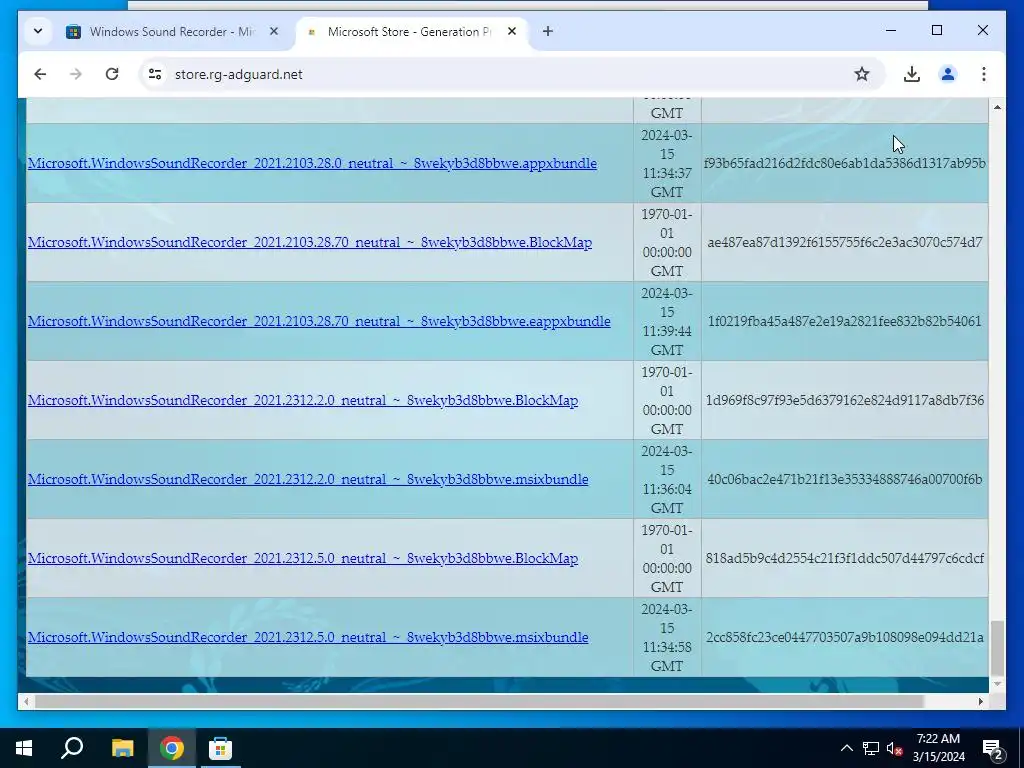Click hash starting 40c06bac2e471b21

844,479
